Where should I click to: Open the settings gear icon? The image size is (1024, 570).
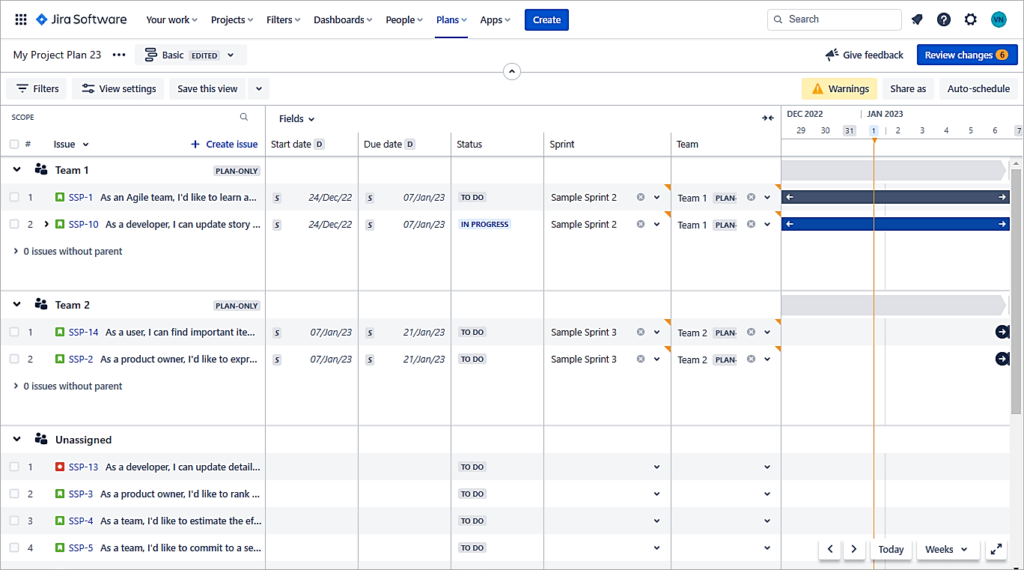pyautogui.click(x=971, y=20)
